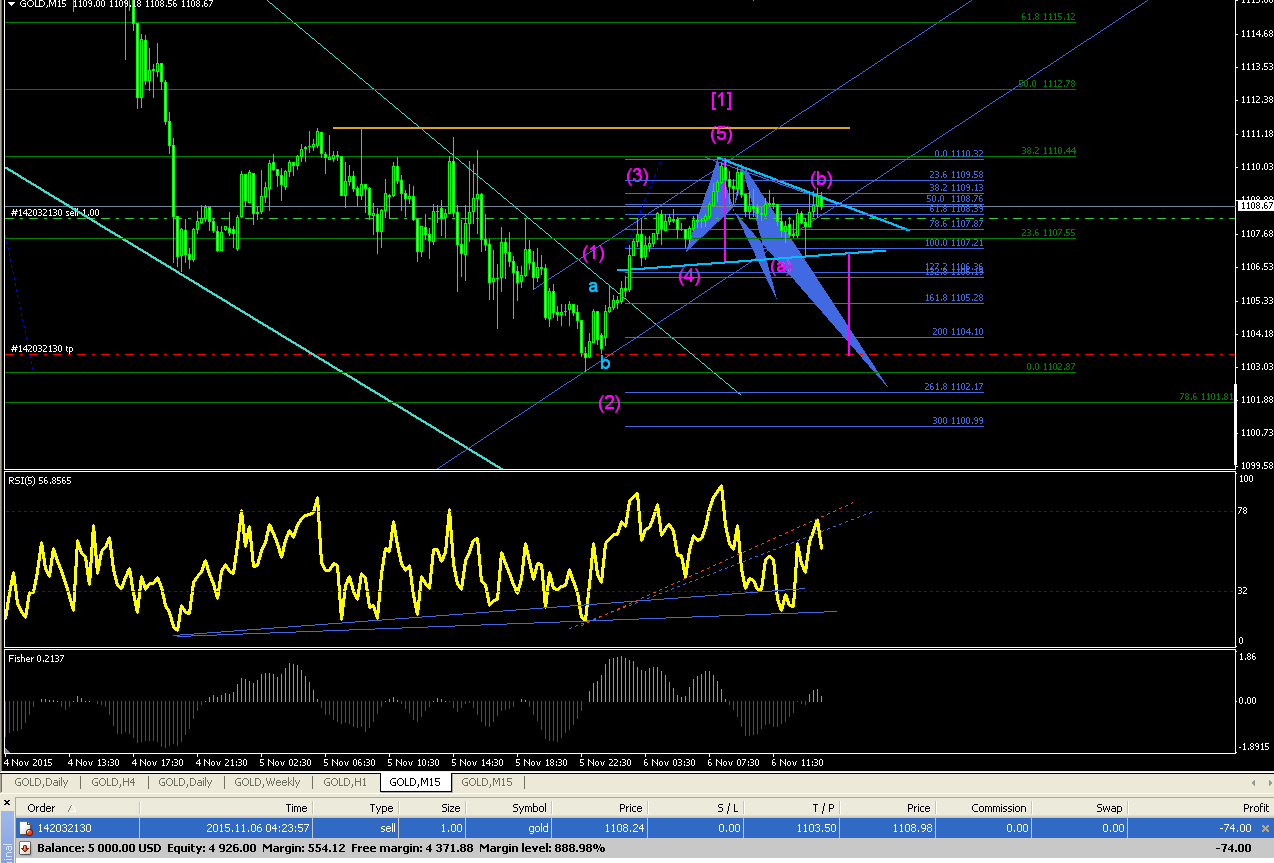Click the GOLD,M15 chart title triangle icon

click(10, 4)
